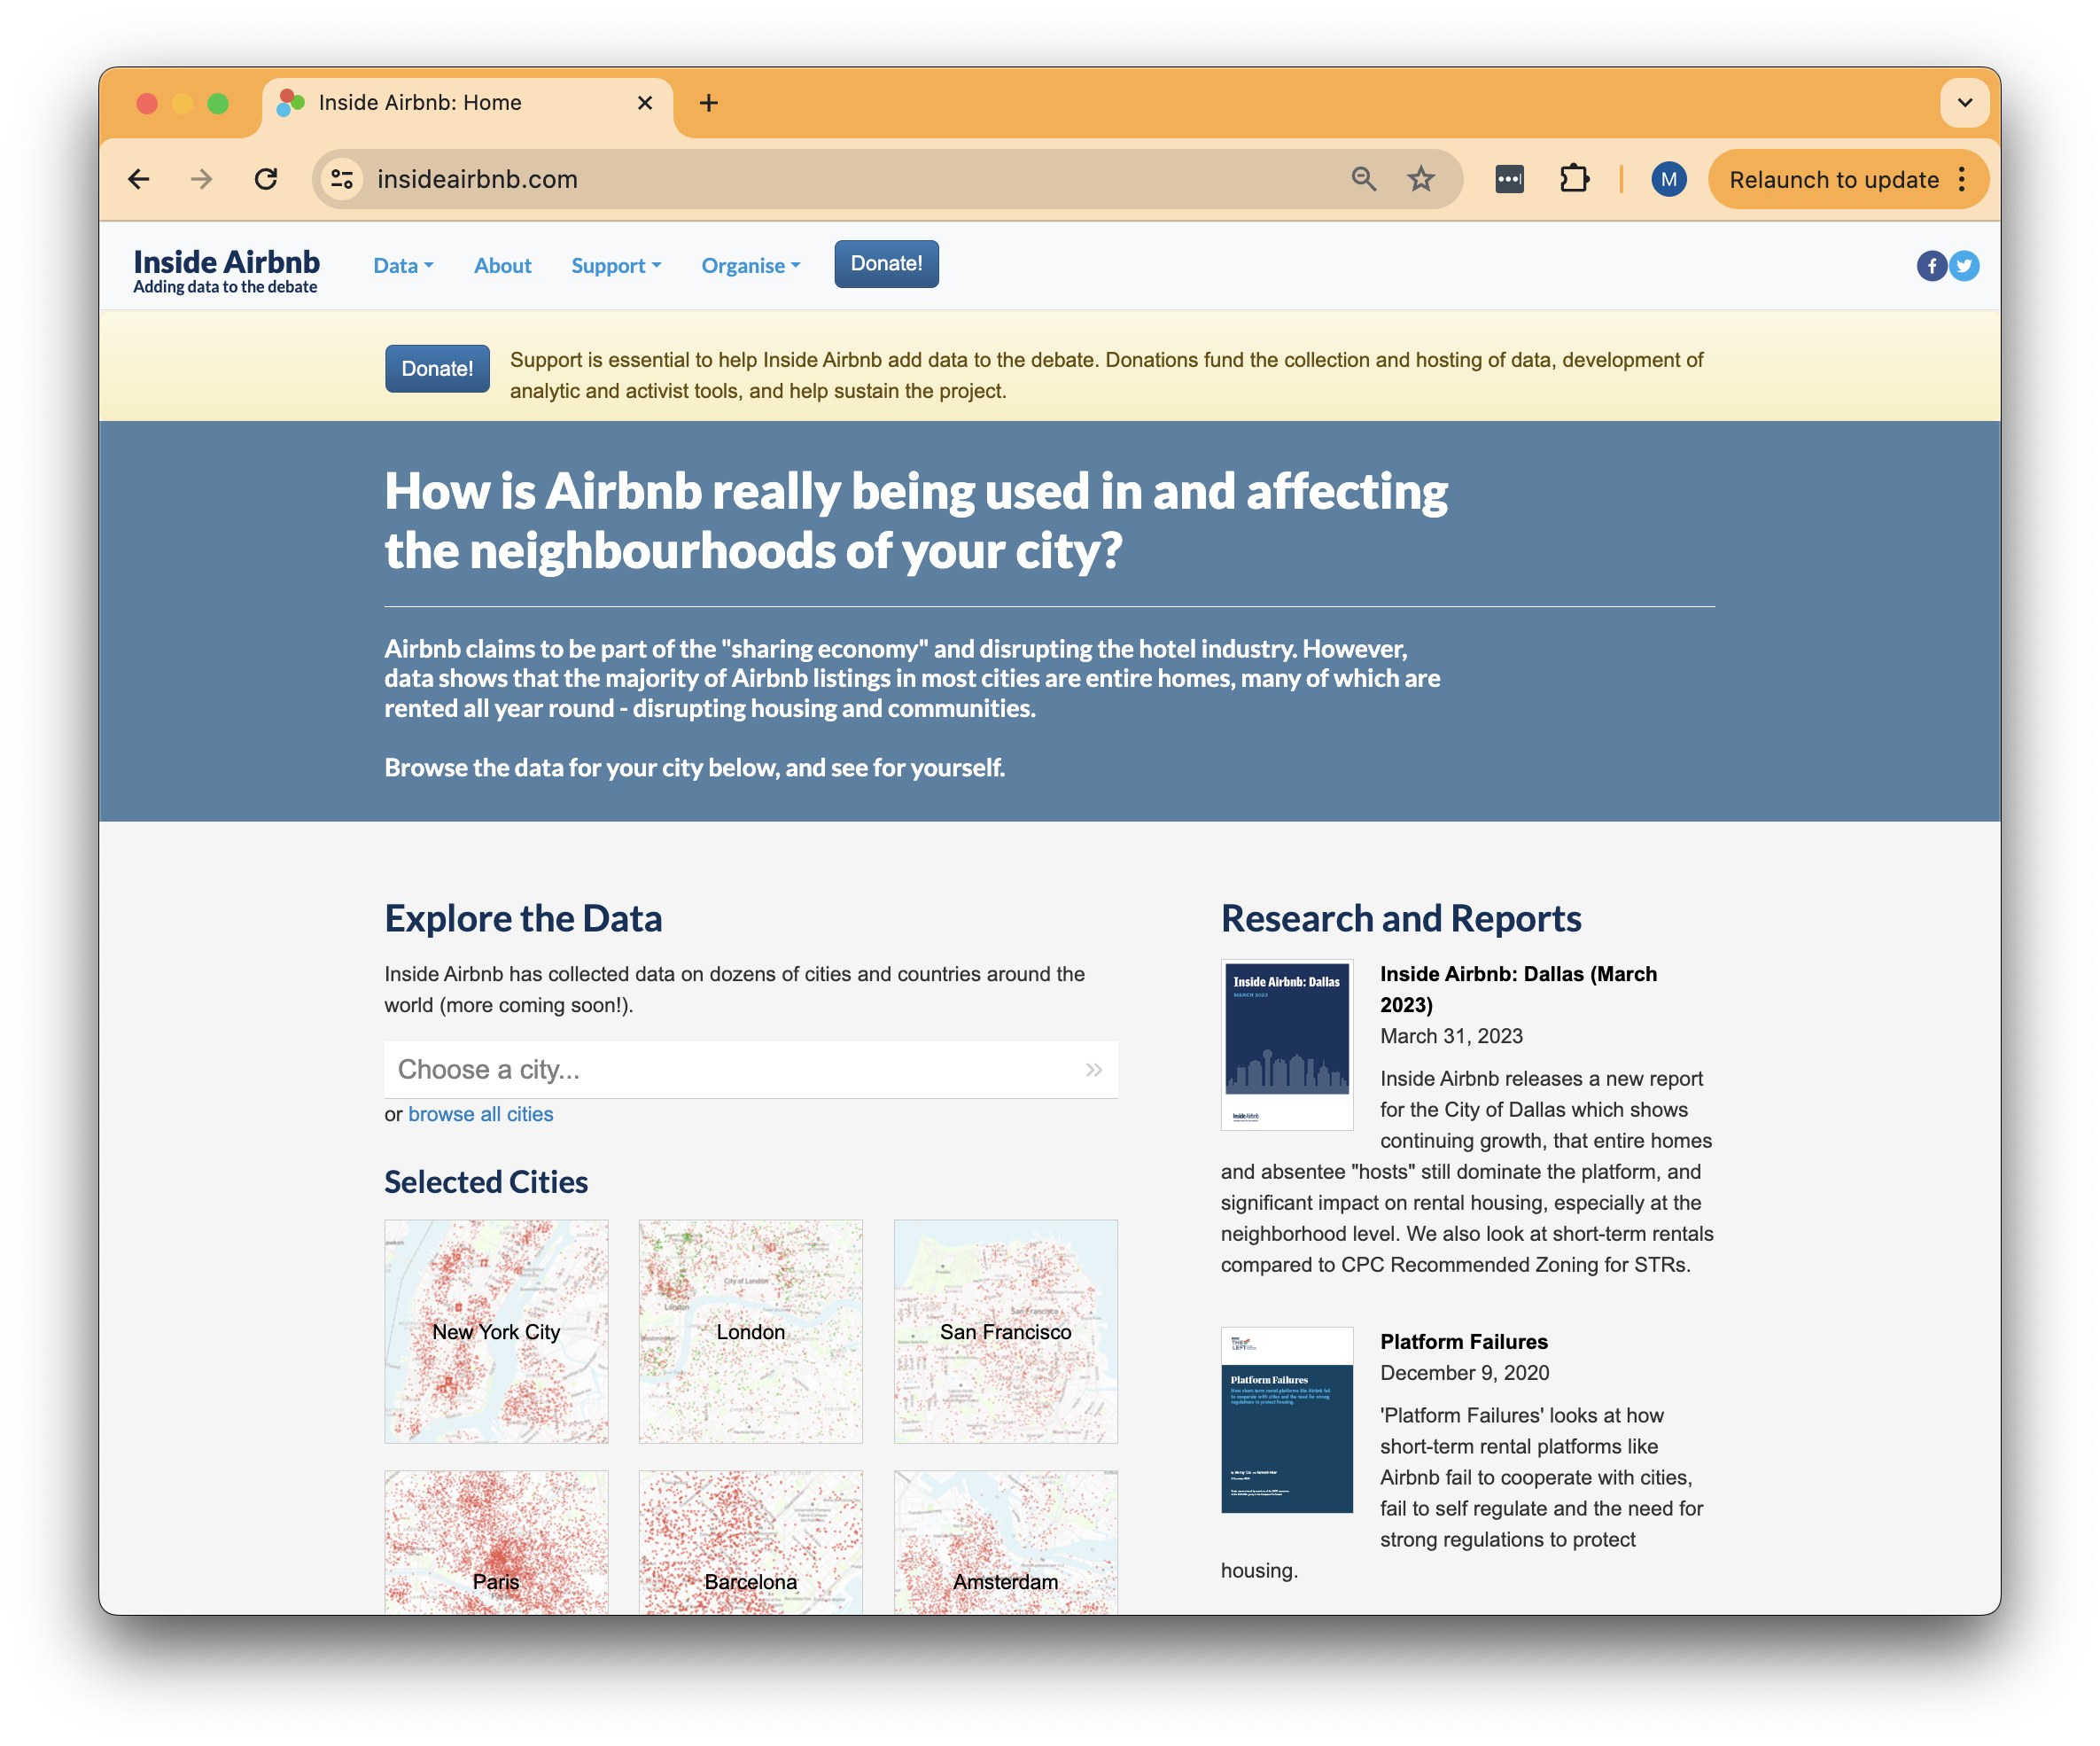Viewport: 2100px width, 1746px height.
Task: Open site information icon in address bar
Action: point(343,179)
